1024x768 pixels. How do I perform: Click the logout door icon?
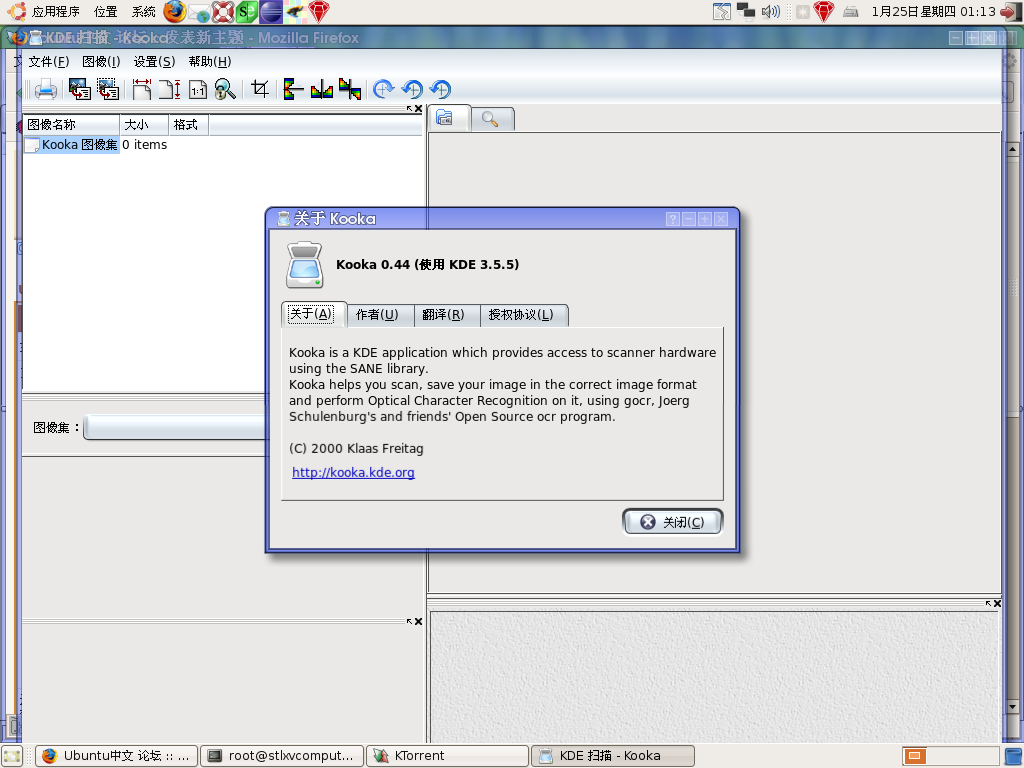(x=1011, y=12)
